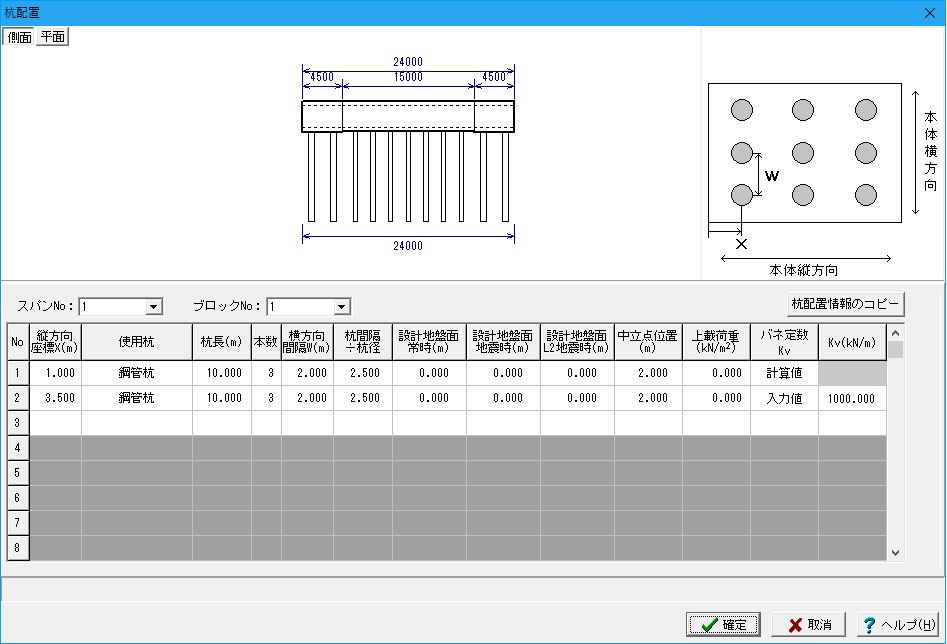Click the 杭配置情報のコピー button

pyautogui.click(x=845, y=304)
